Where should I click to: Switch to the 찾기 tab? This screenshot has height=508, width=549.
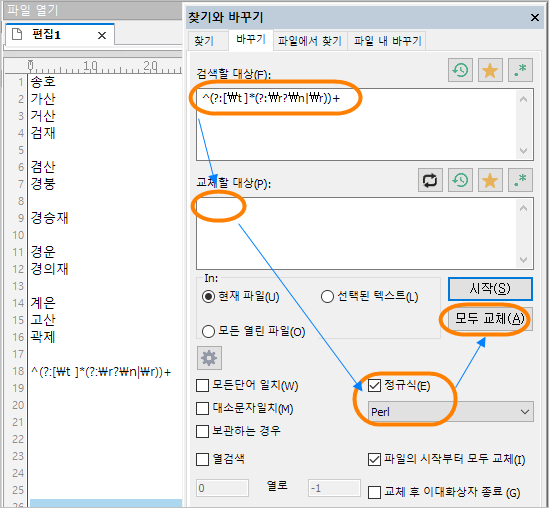[x=204, y=41]
